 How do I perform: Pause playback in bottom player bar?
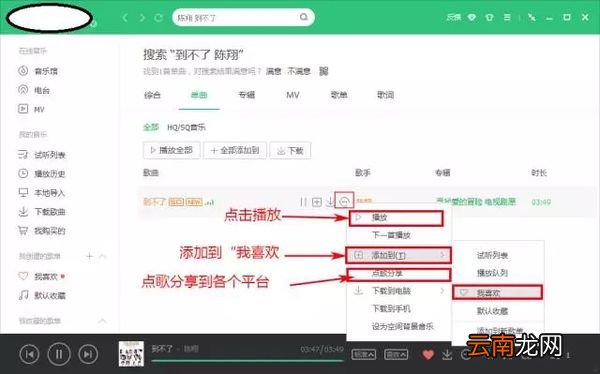tap(59, 354)
